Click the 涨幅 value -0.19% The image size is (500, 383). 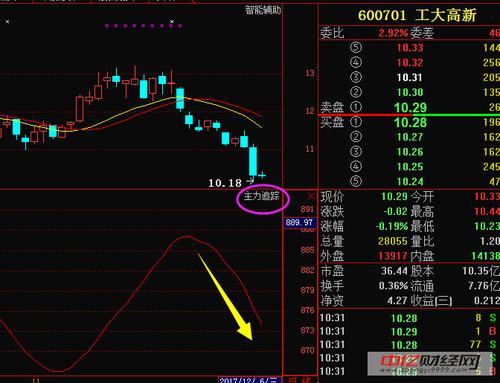392,226
